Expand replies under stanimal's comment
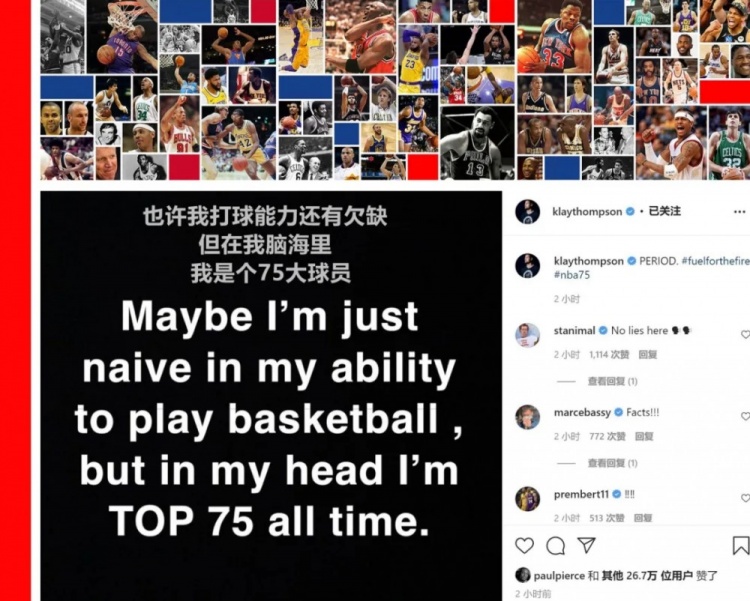The width and height of the screenshot is (750, 601). pyautogui.click(x=612, y=381)
